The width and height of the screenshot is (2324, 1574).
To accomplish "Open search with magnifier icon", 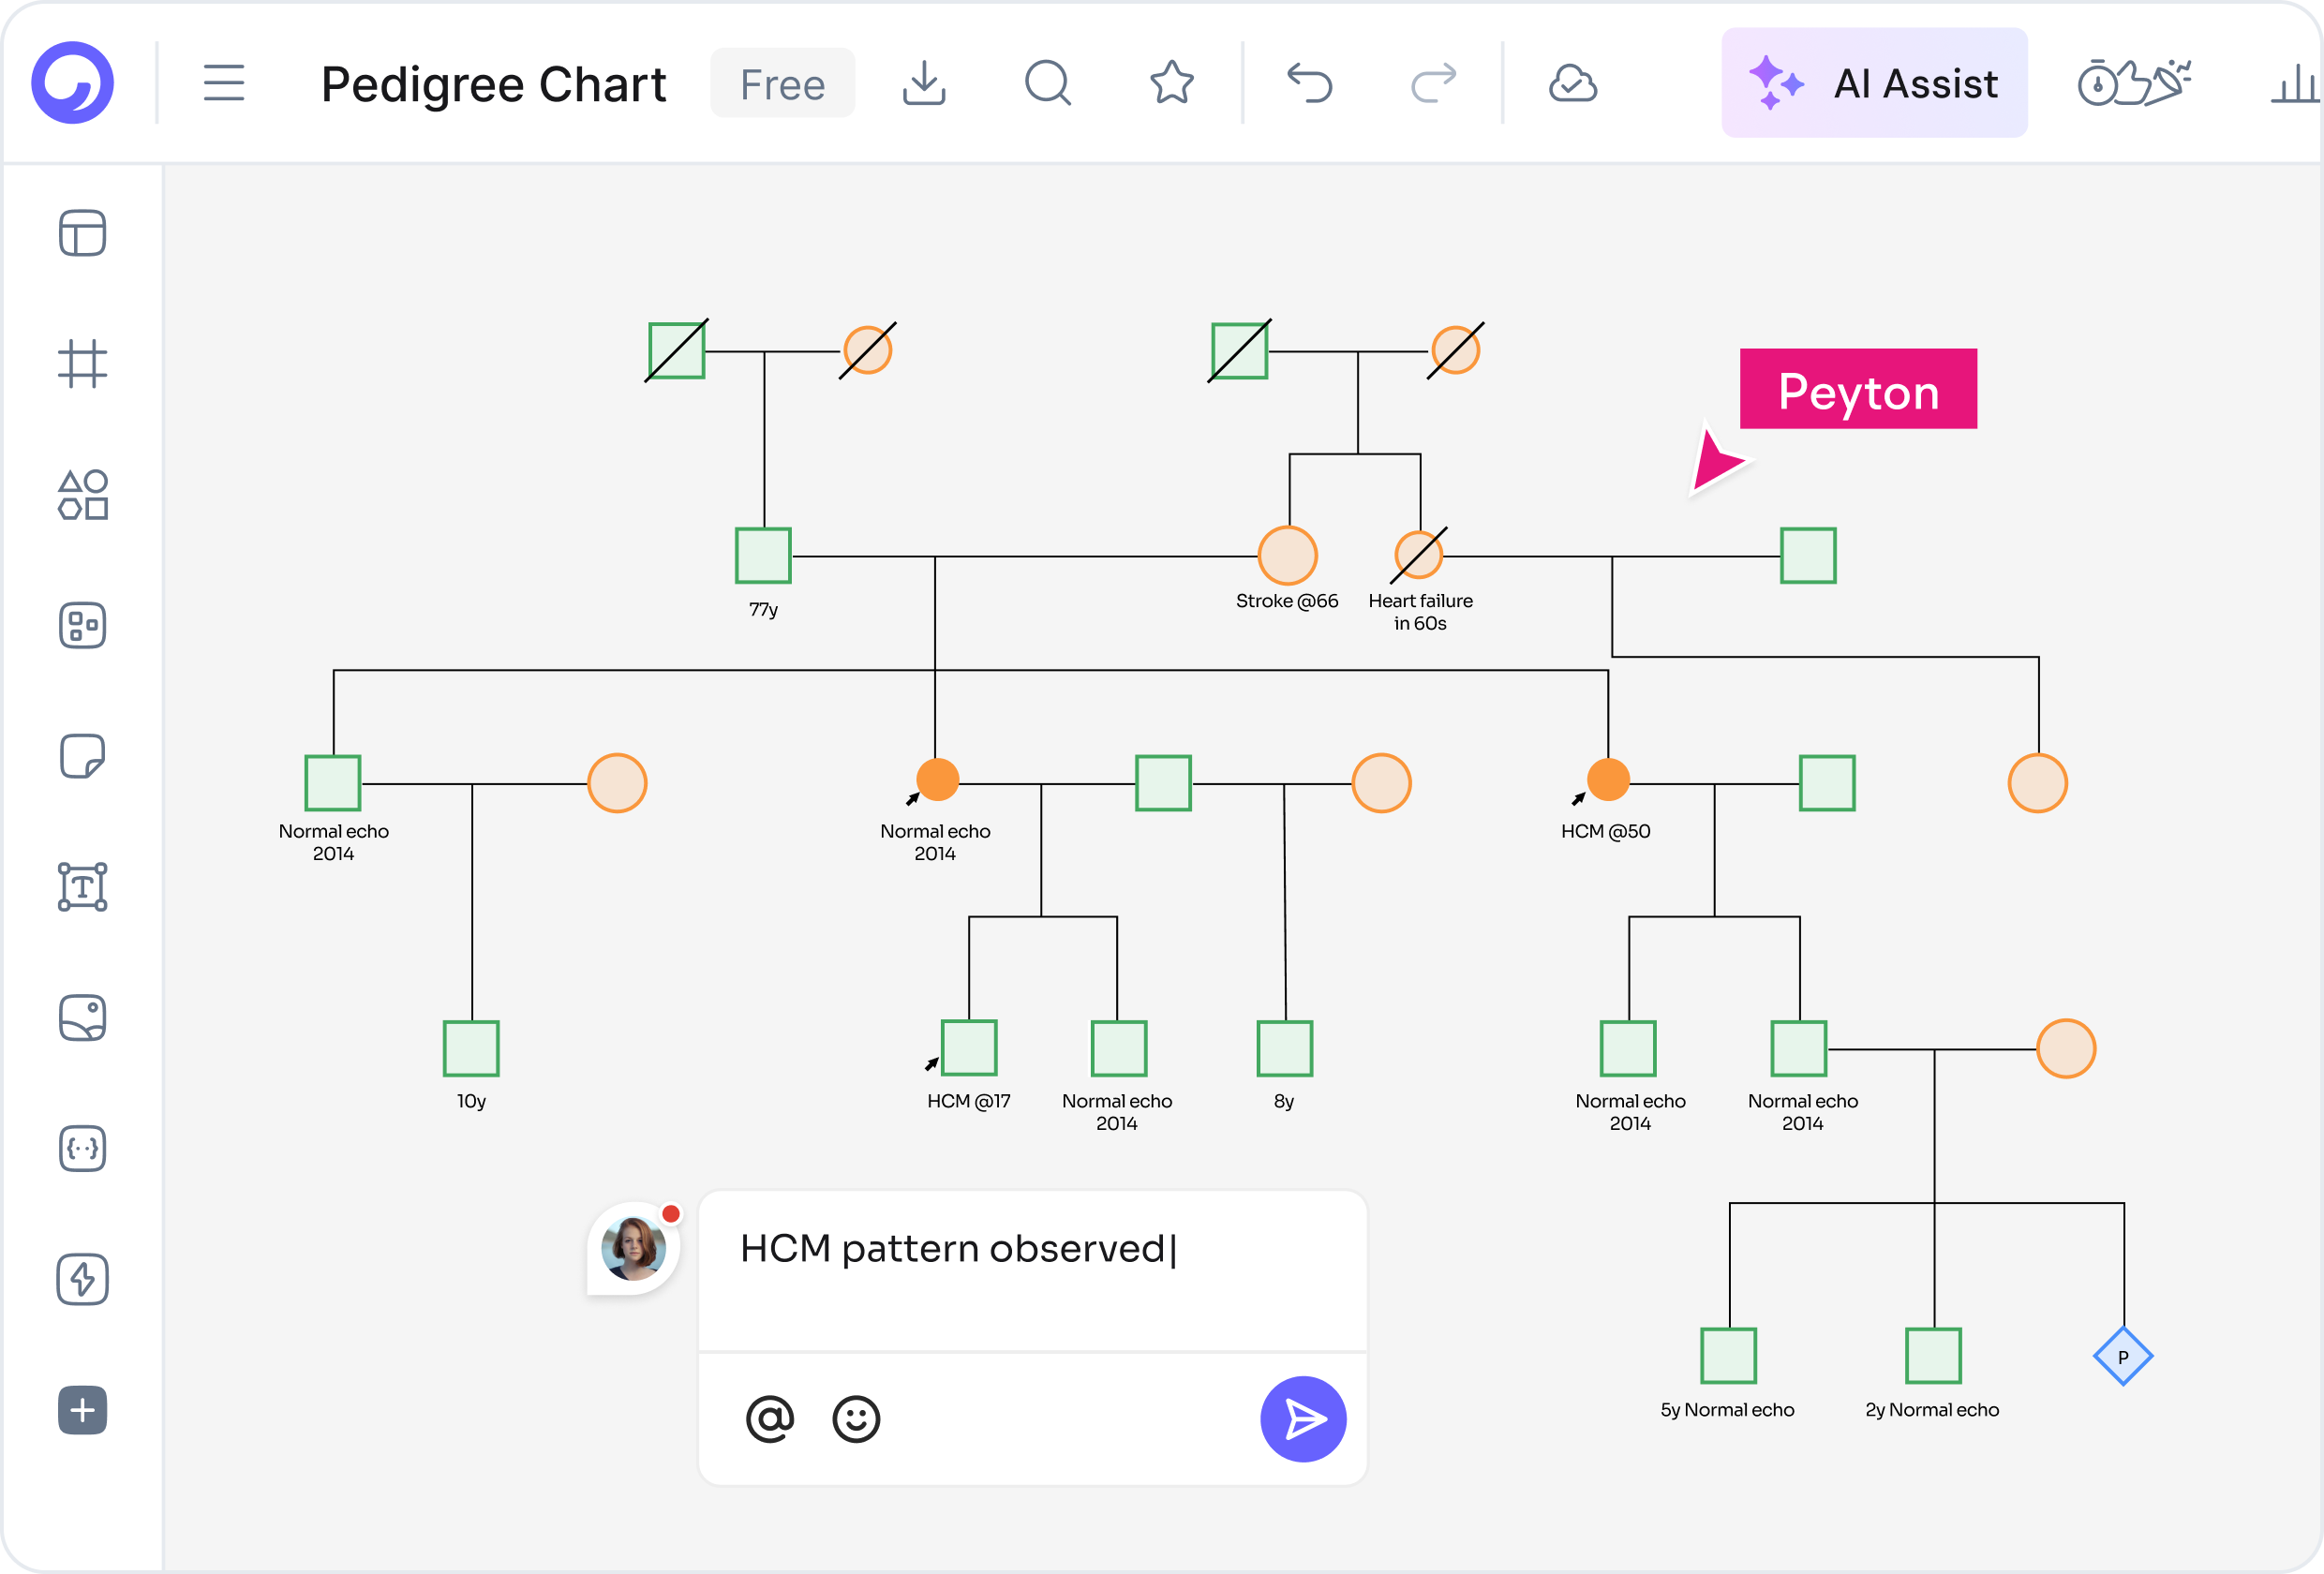I will (1048, 83).
